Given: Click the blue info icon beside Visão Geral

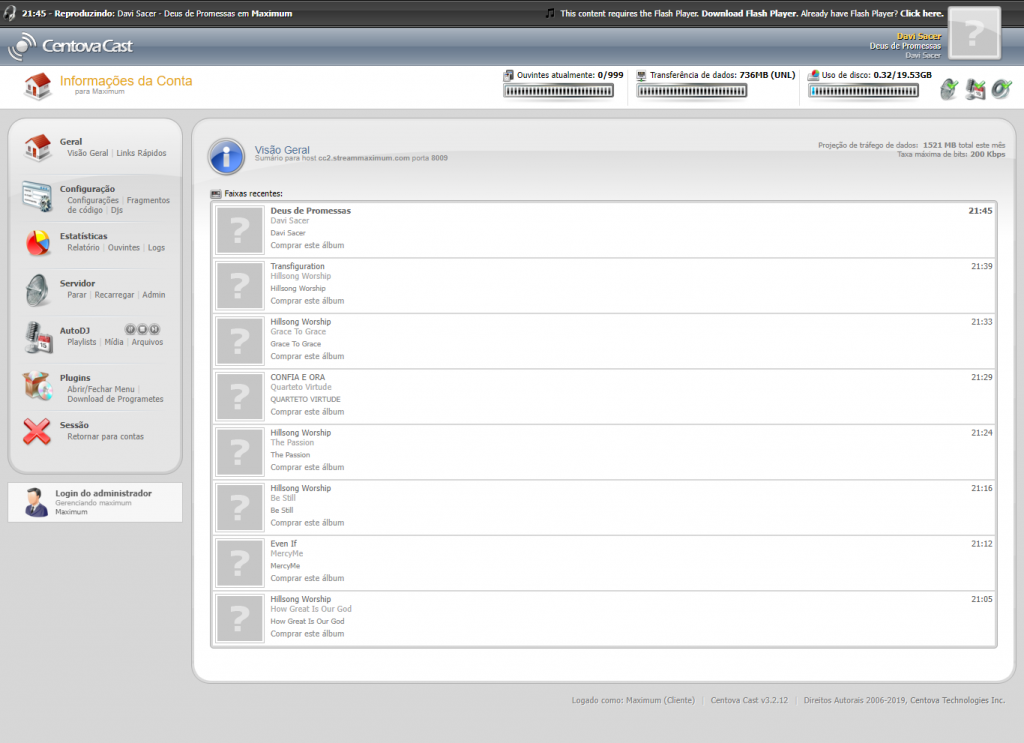Looking at the screenshot, I should [x=227, y=157].
